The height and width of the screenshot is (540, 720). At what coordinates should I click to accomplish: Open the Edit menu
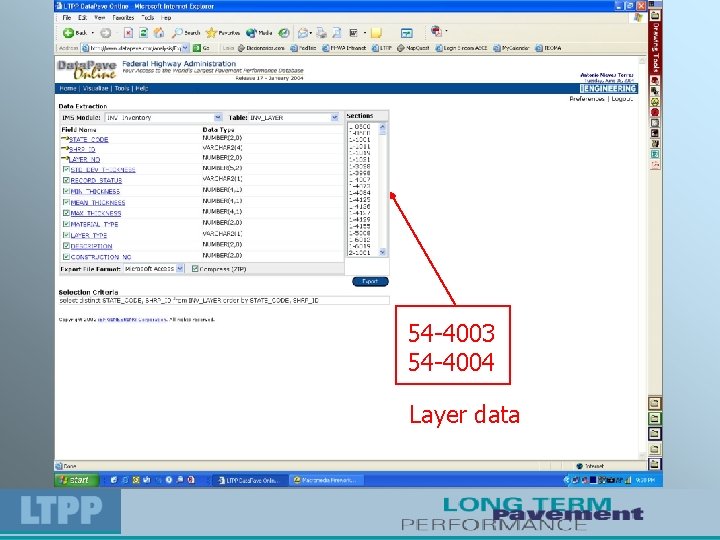tap(83, 17)
